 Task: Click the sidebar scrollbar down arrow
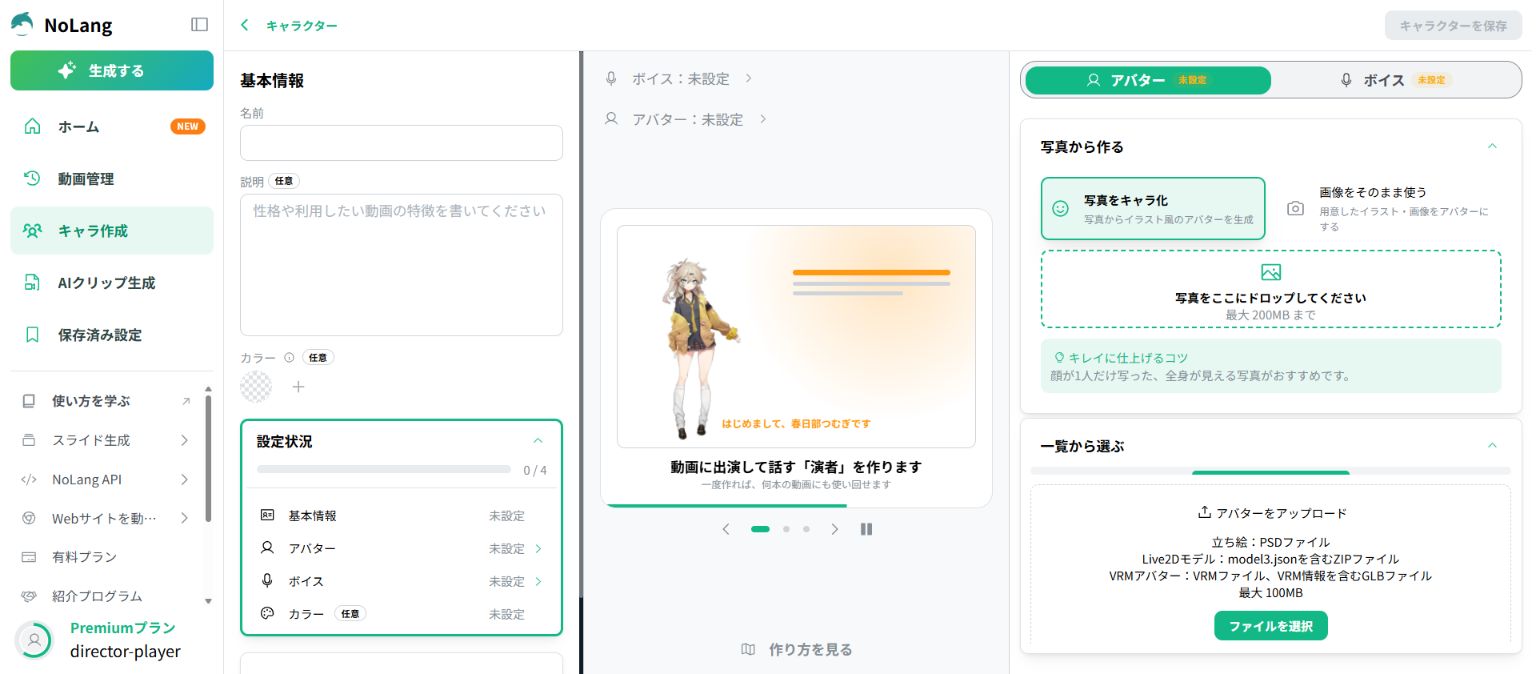(x=208, y=601)
